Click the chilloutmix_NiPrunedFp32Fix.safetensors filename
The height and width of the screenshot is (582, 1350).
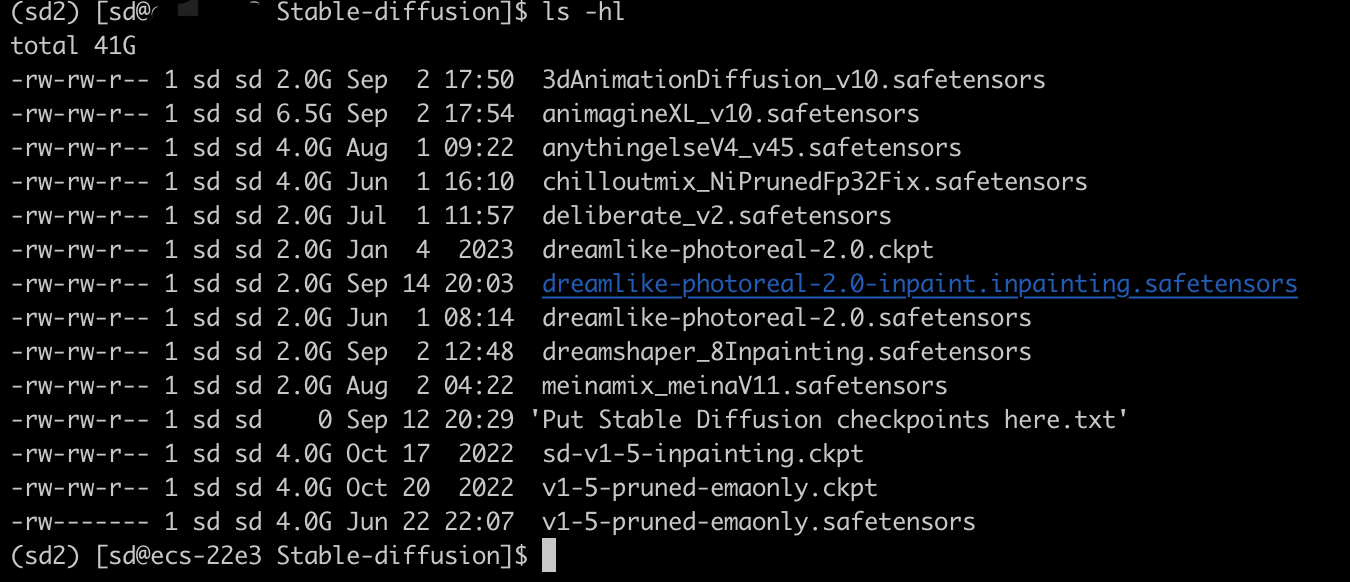coord(815,182)
